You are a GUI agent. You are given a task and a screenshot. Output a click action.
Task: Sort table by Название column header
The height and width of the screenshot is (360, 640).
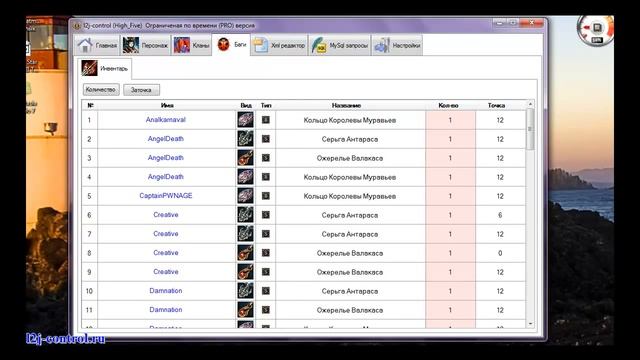(346, 105)
